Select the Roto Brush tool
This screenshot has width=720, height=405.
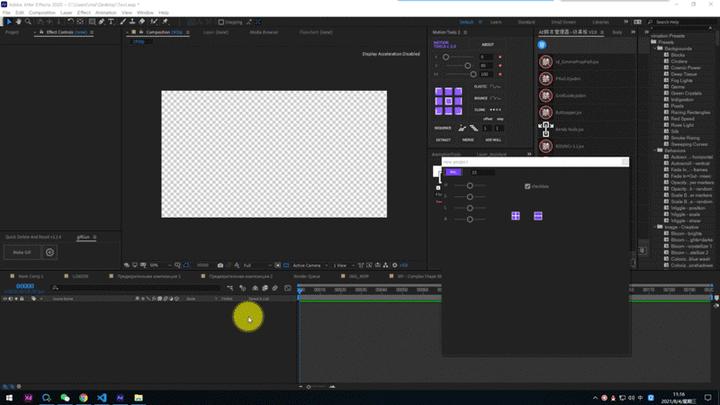(x=154, y=22)
